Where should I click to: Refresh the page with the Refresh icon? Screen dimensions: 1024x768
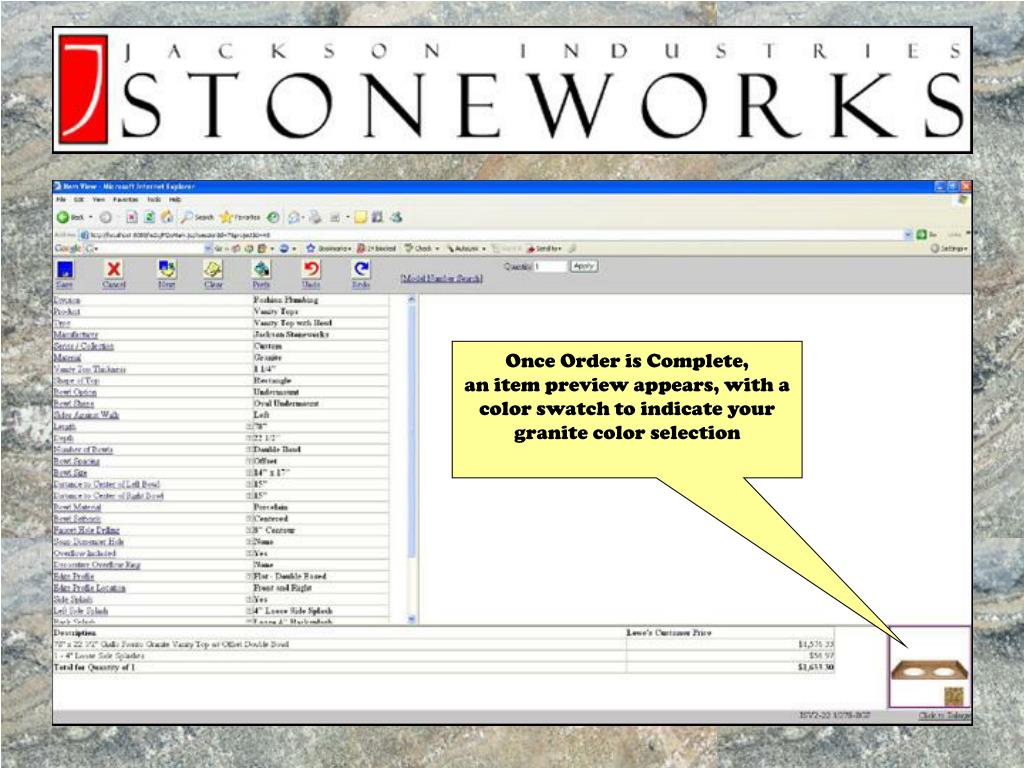click(149, 217)
